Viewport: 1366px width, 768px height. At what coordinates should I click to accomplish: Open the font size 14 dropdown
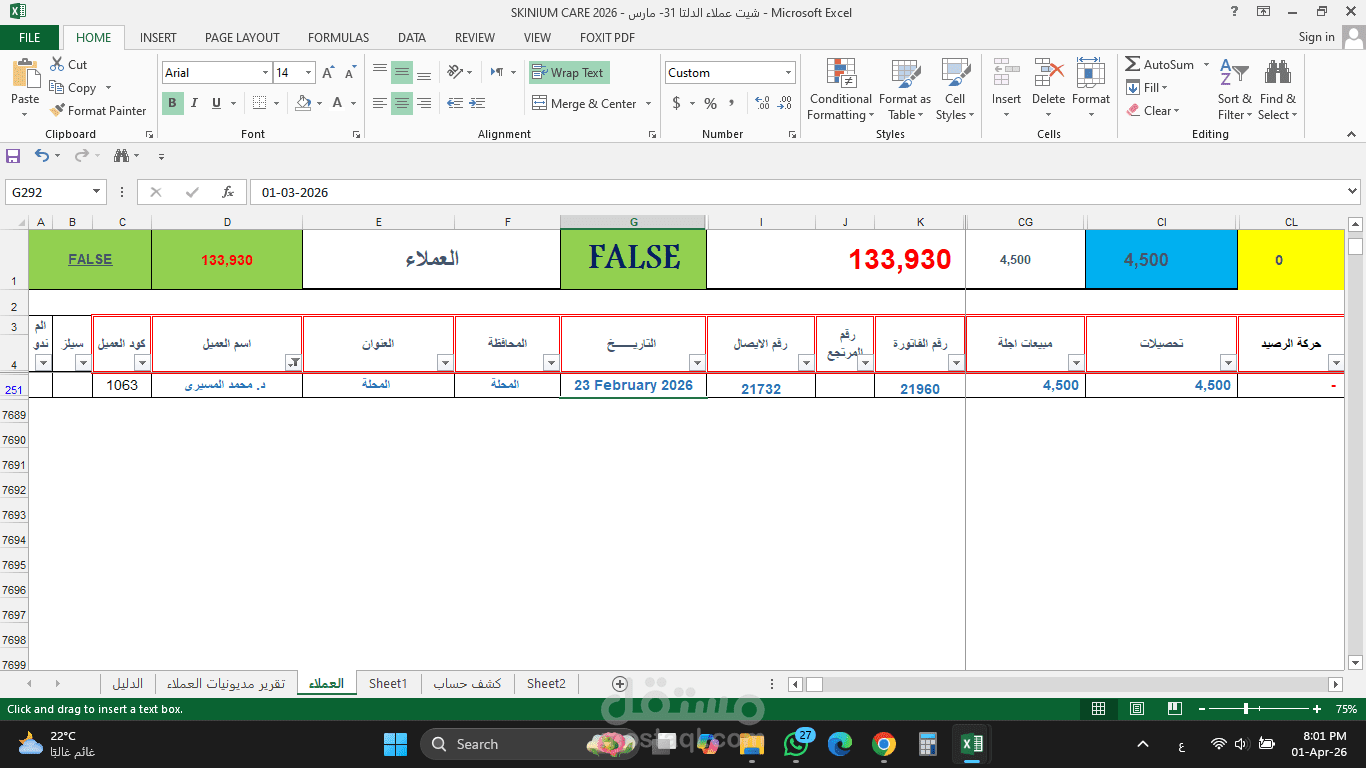click(x=308, y=73)
